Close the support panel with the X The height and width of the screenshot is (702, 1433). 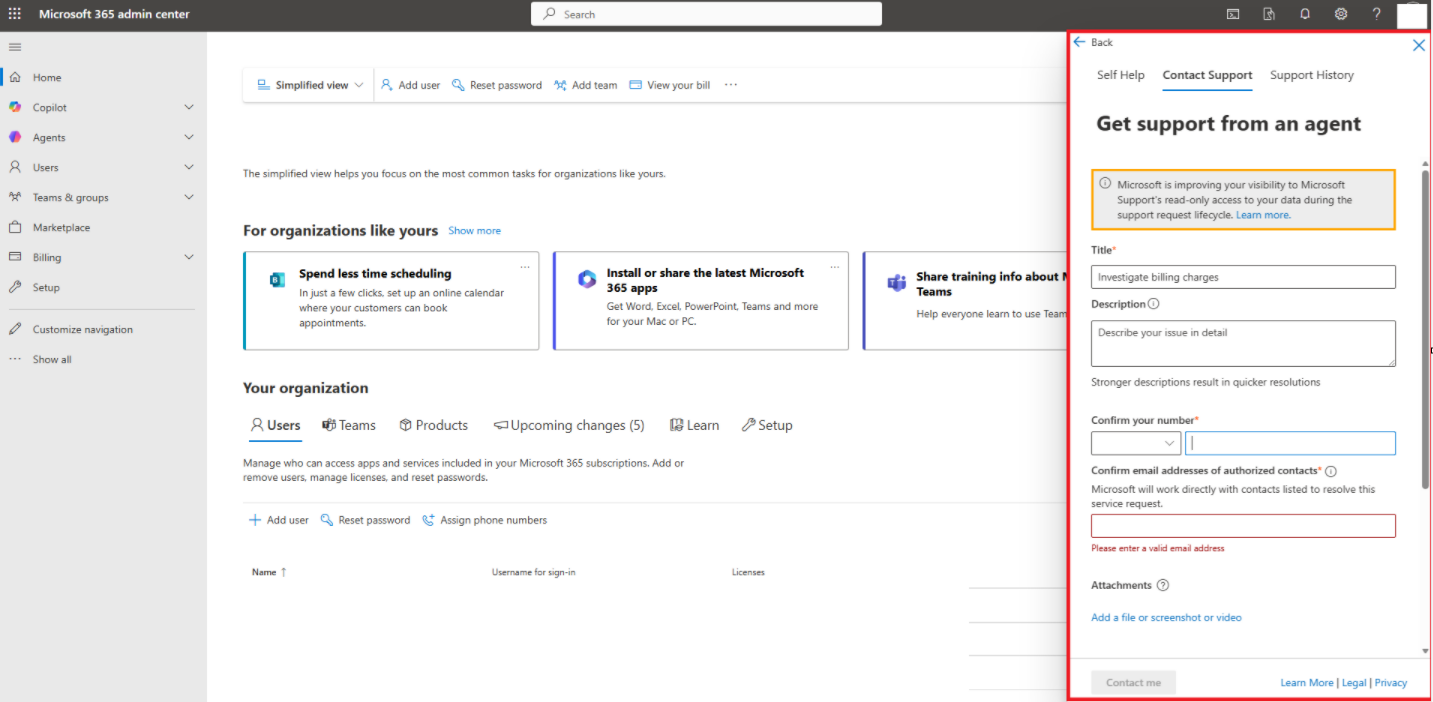click(x=1418, y=45)
